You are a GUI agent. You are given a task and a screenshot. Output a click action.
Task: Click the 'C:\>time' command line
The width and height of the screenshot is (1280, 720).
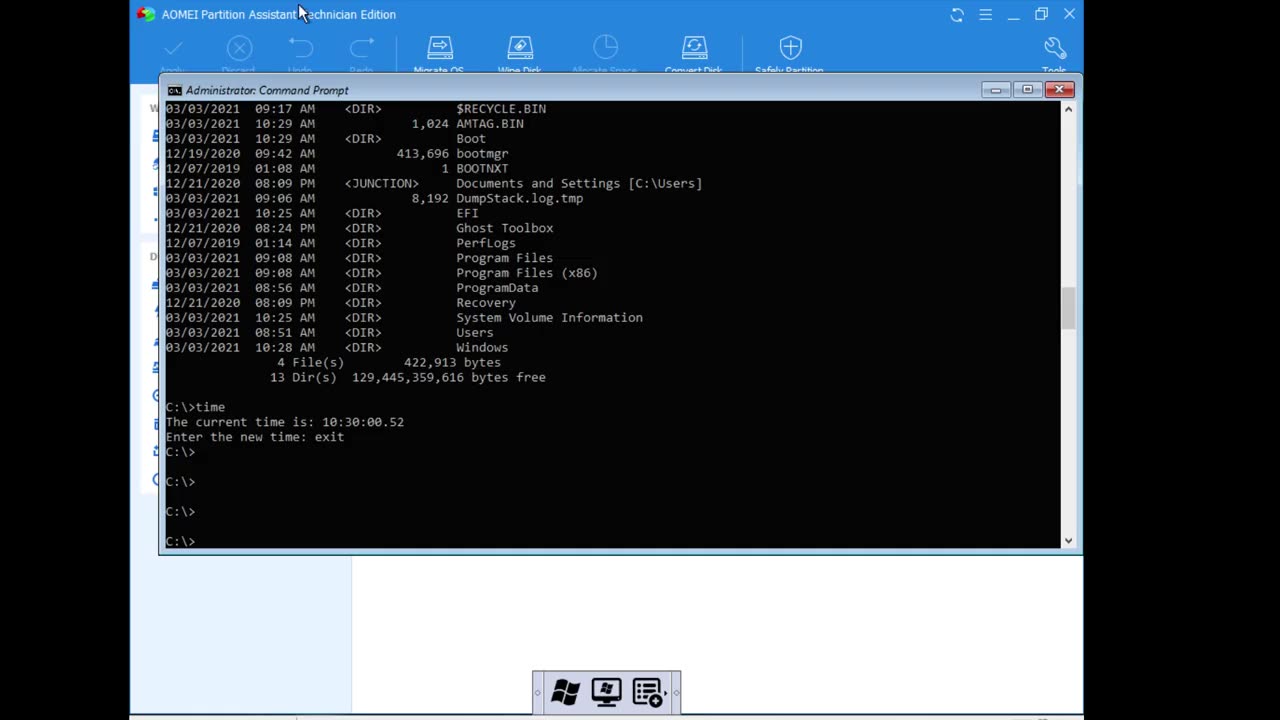(x=195, y=407)
